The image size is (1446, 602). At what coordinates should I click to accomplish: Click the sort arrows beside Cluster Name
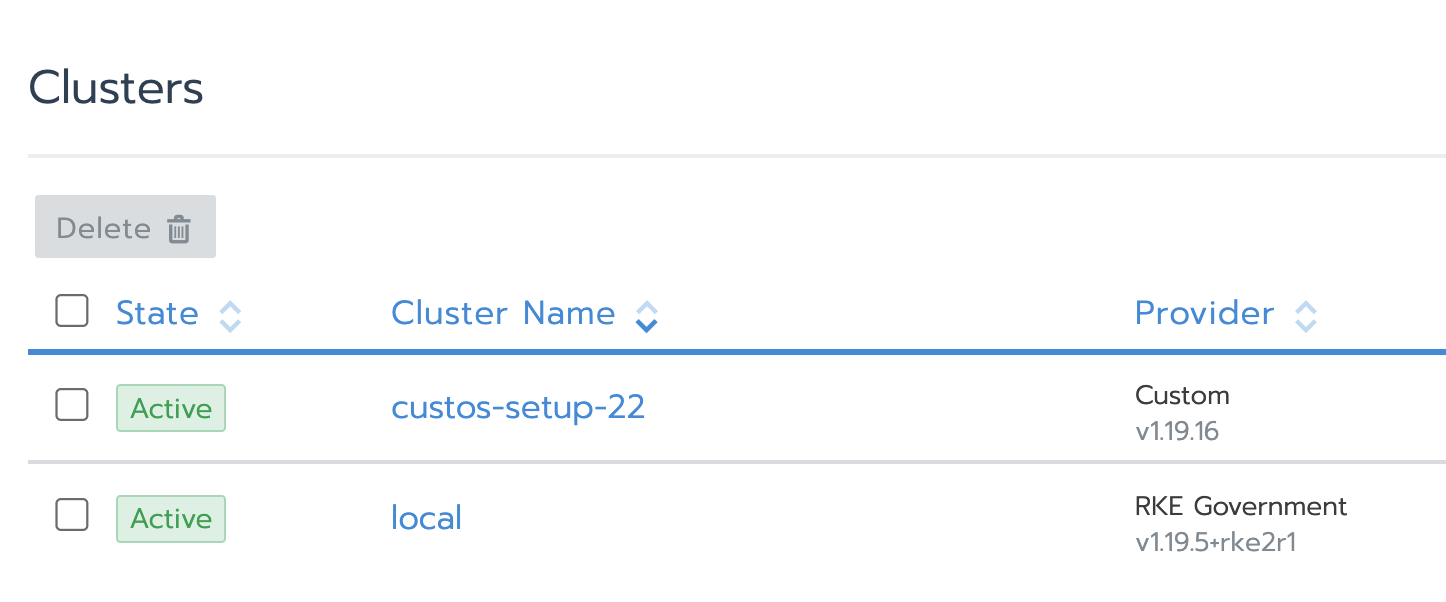647,317
